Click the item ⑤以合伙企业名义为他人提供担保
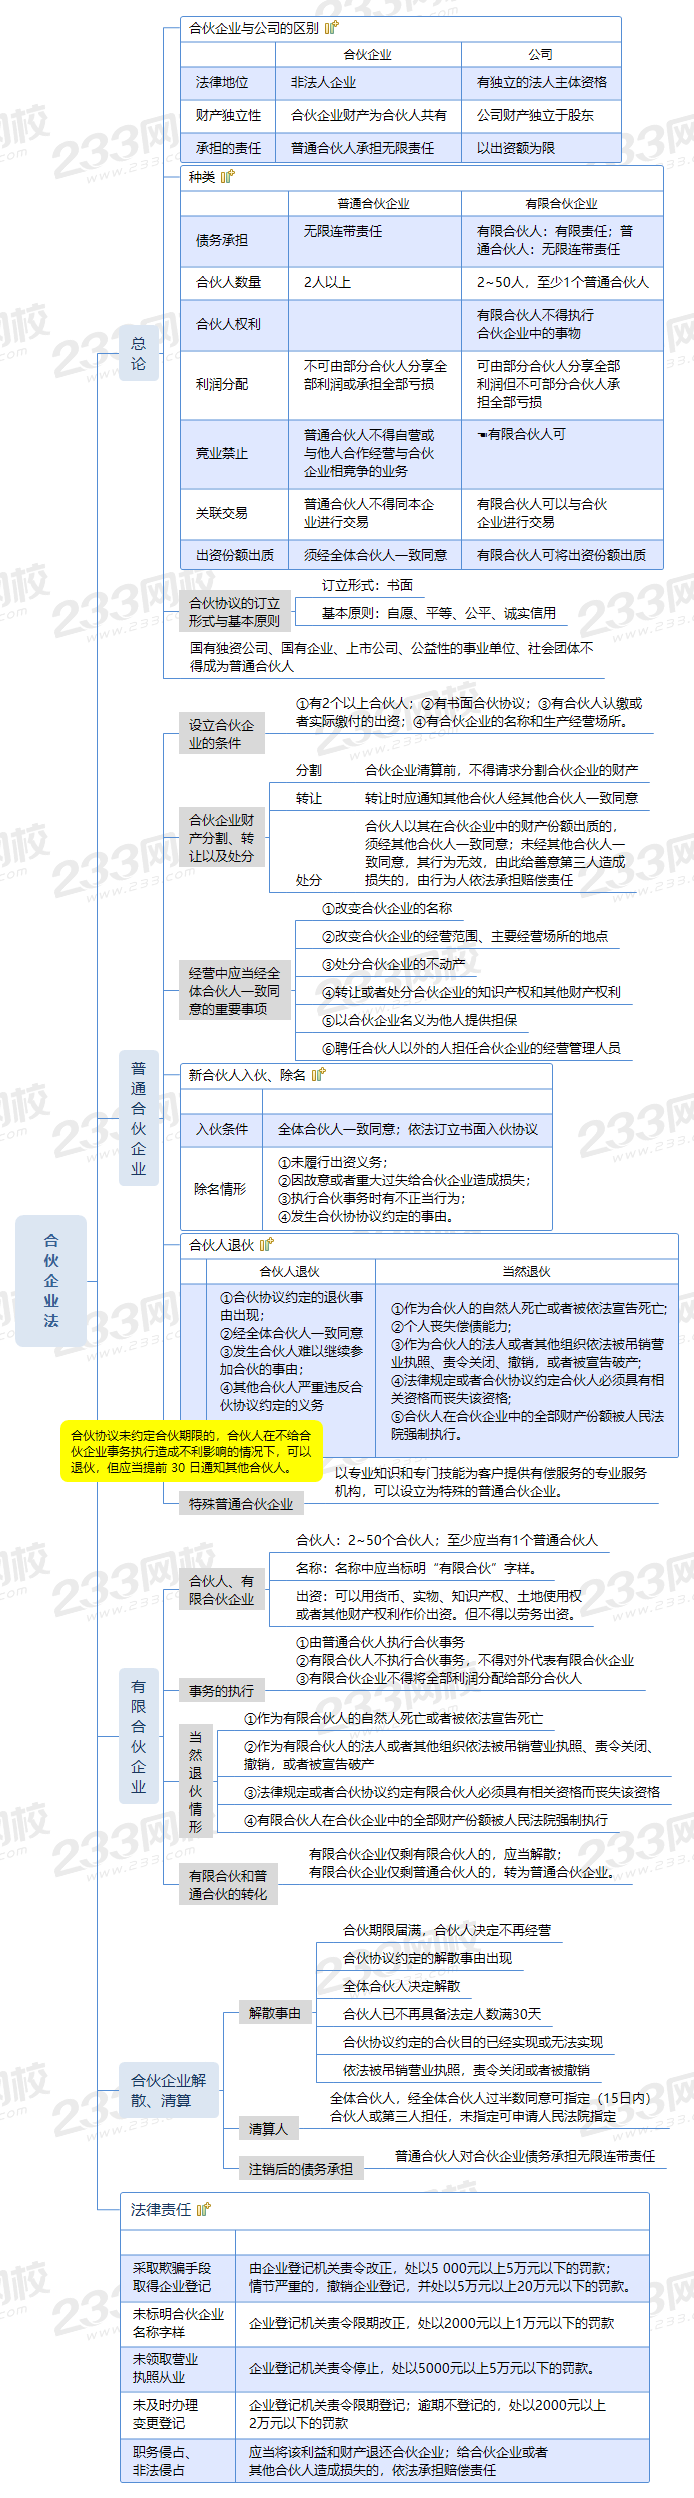Viewport: 694px width, 2498px height. pos(419,1020)
